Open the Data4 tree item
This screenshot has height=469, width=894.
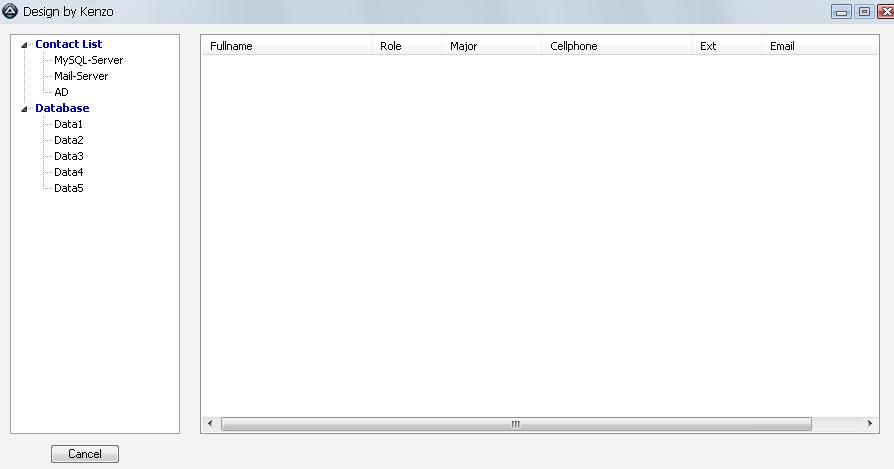pos(68,172)
